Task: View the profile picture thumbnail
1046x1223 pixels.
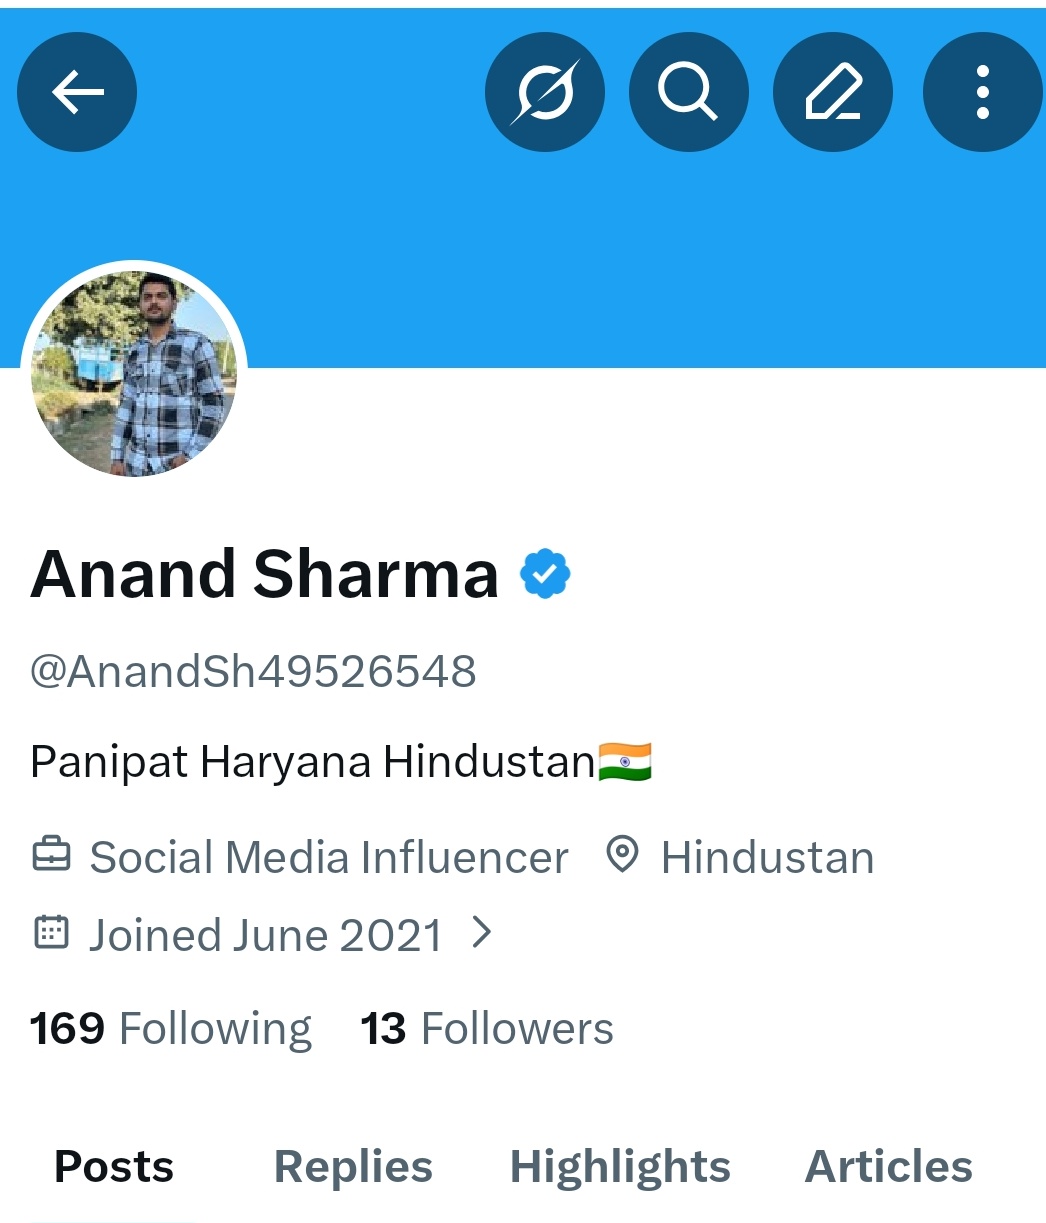Action: 134,373
